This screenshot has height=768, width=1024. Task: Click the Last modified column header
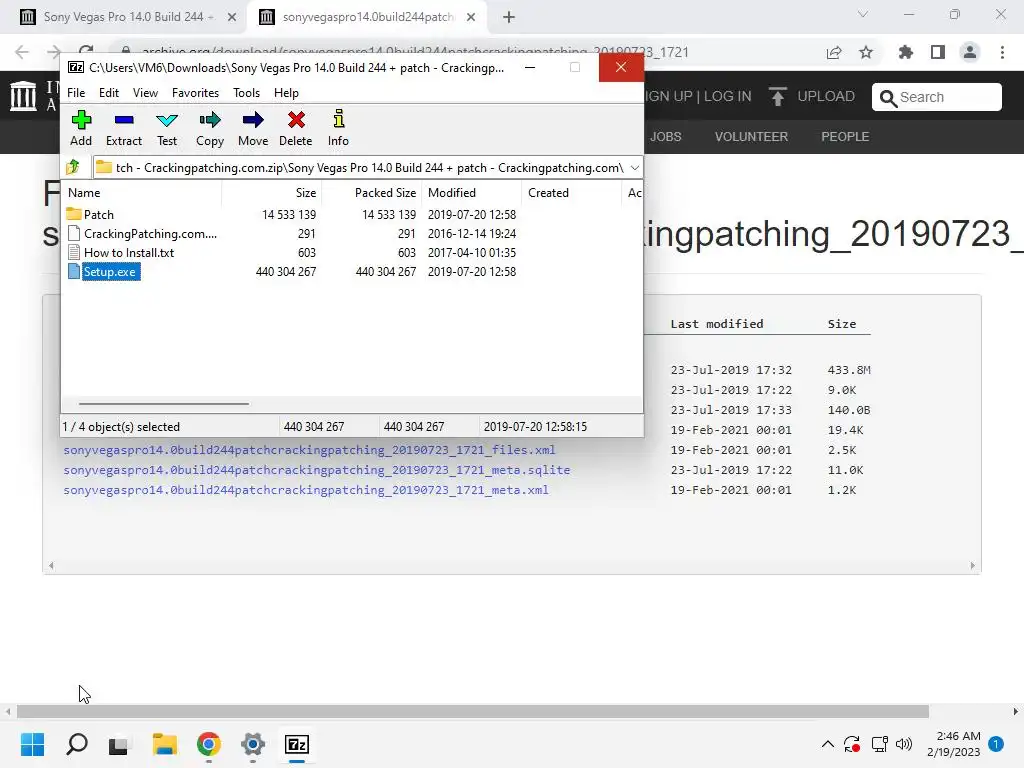tap(716, 324)
